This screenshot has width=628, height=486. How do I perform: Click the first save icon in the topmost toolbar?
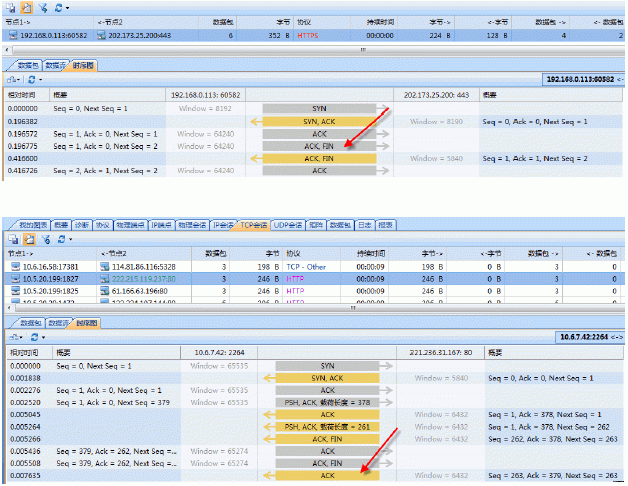tap(11, 7)
